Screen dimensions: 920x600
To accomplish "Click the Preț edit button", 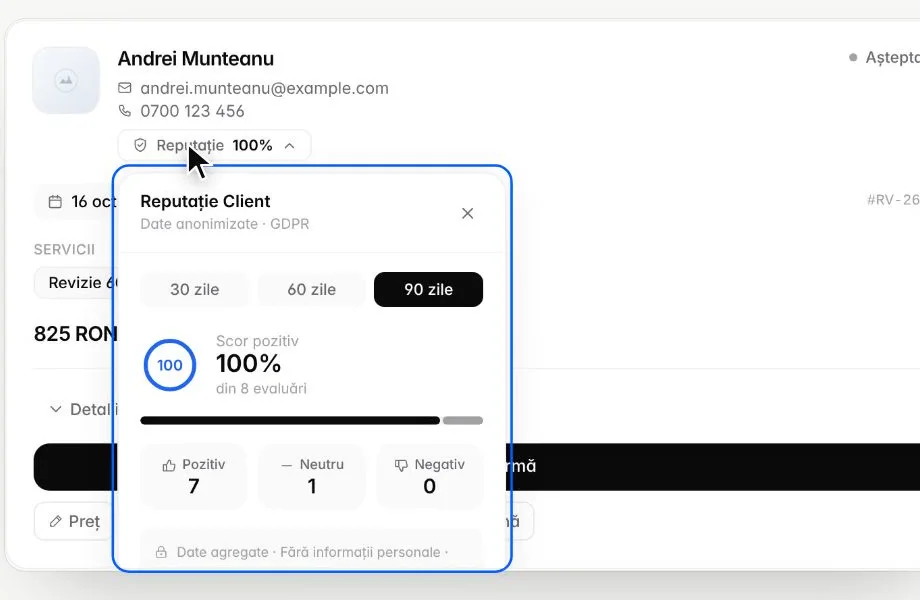I will pyautogui.click(x=74, y=521).
